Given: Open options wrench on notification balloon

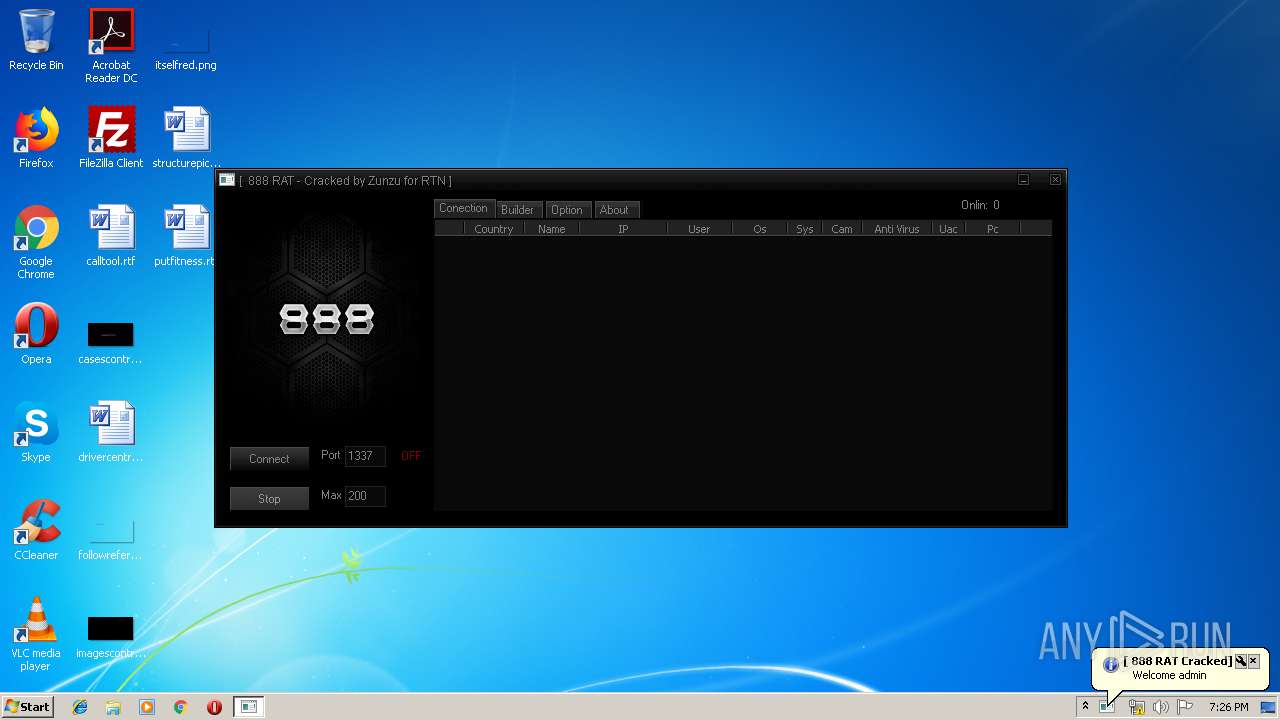Looking at the screenshot, I should pyautogui.click(x=1240, y=661).
